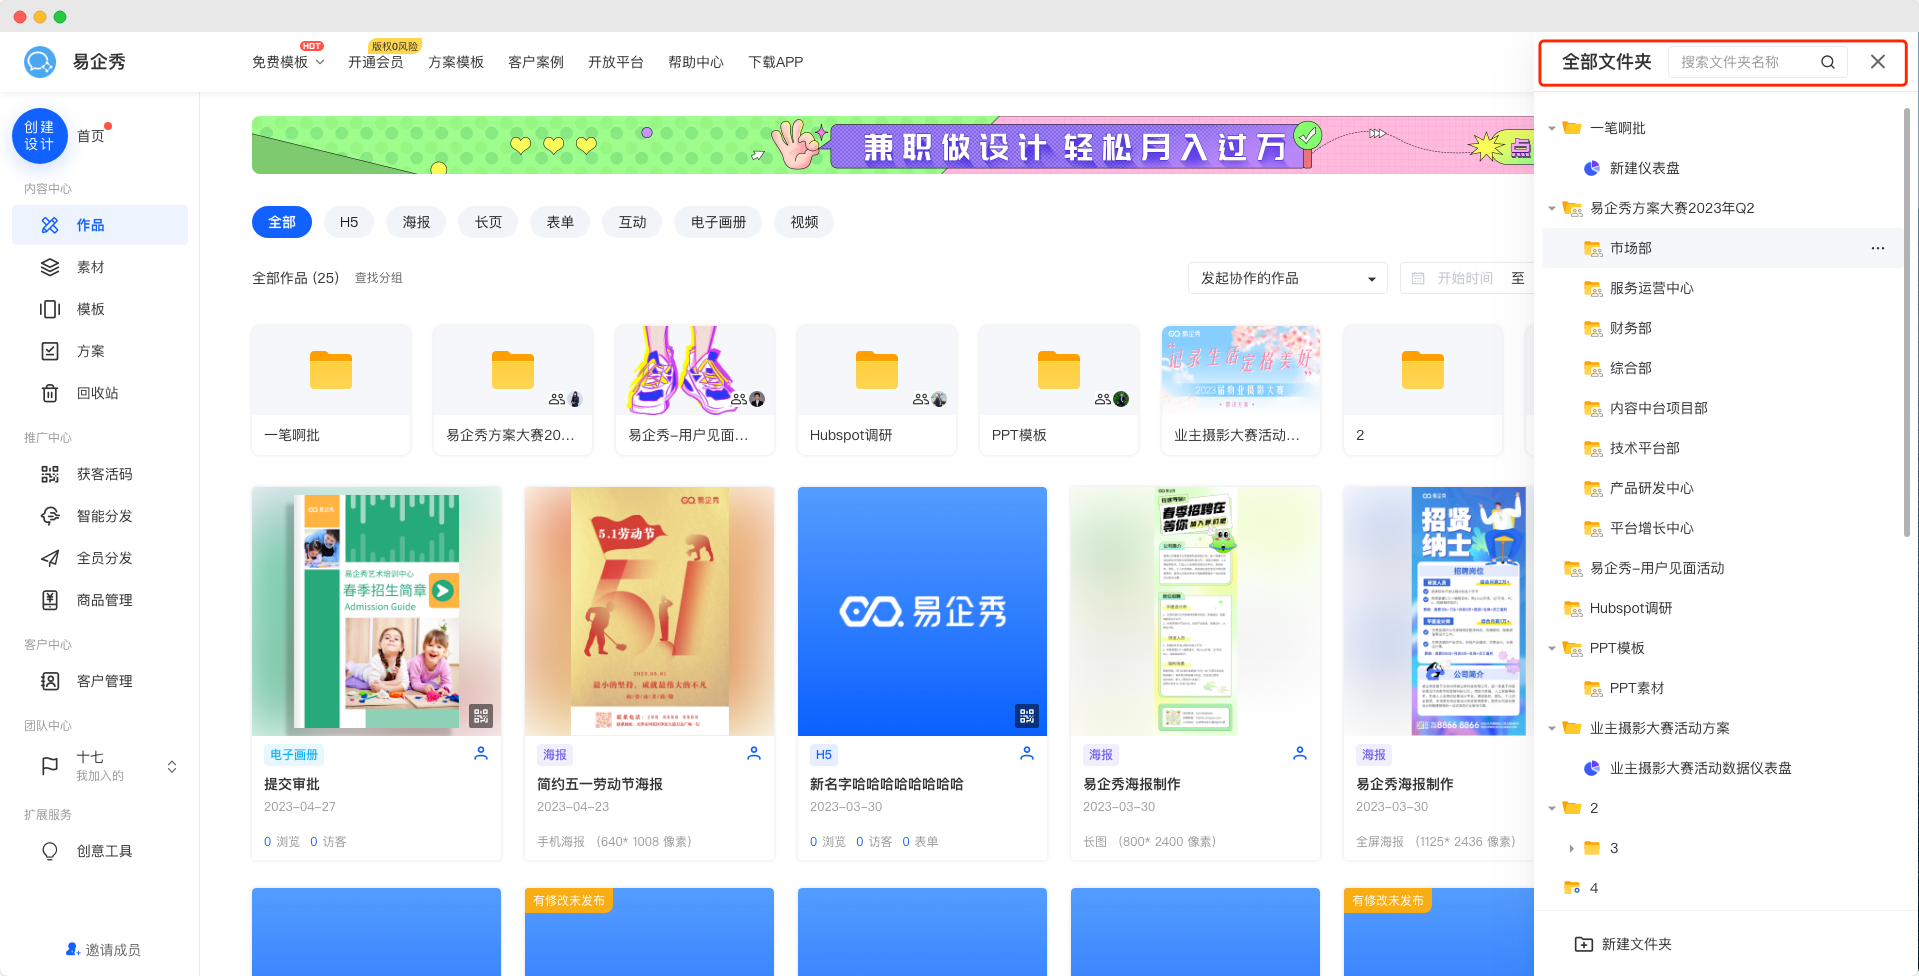Open 业主摄影大赛活动数据仪表盘 item
Viewport: 1919px width, 976px height.
(1700, 768)
